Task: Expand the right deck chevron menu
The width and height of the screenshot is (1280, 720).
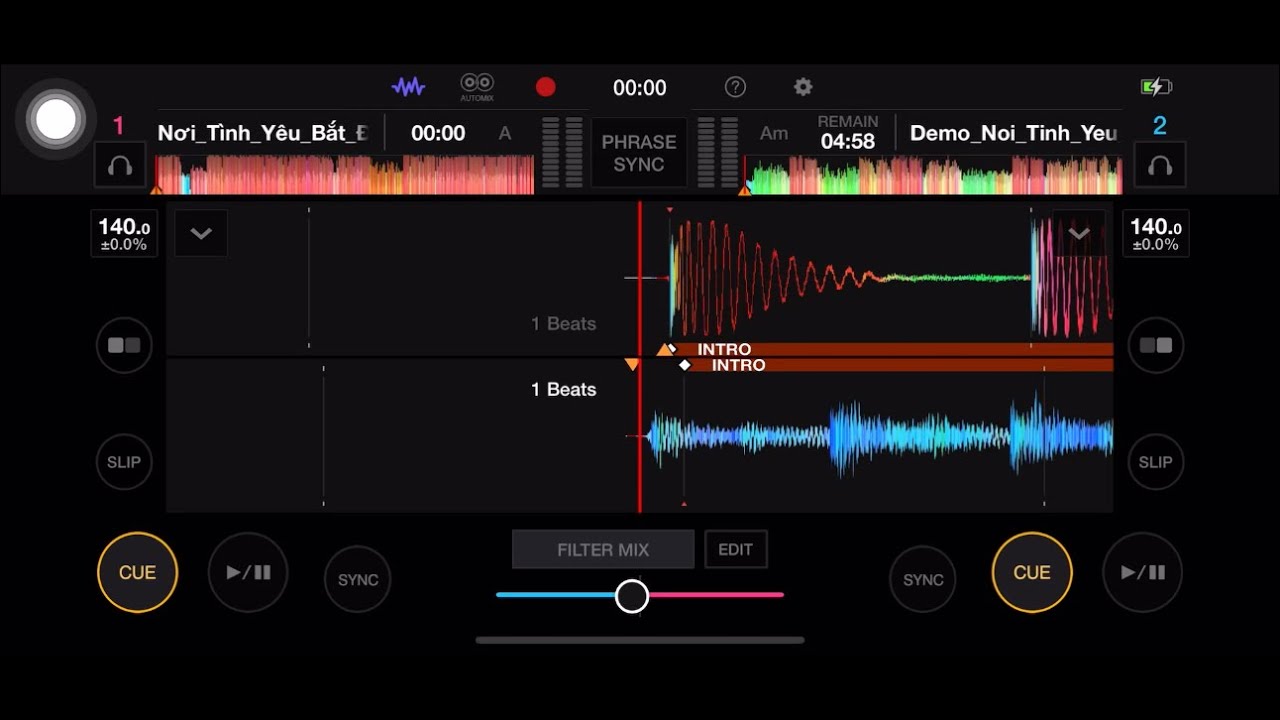Action: [1078, 234]
